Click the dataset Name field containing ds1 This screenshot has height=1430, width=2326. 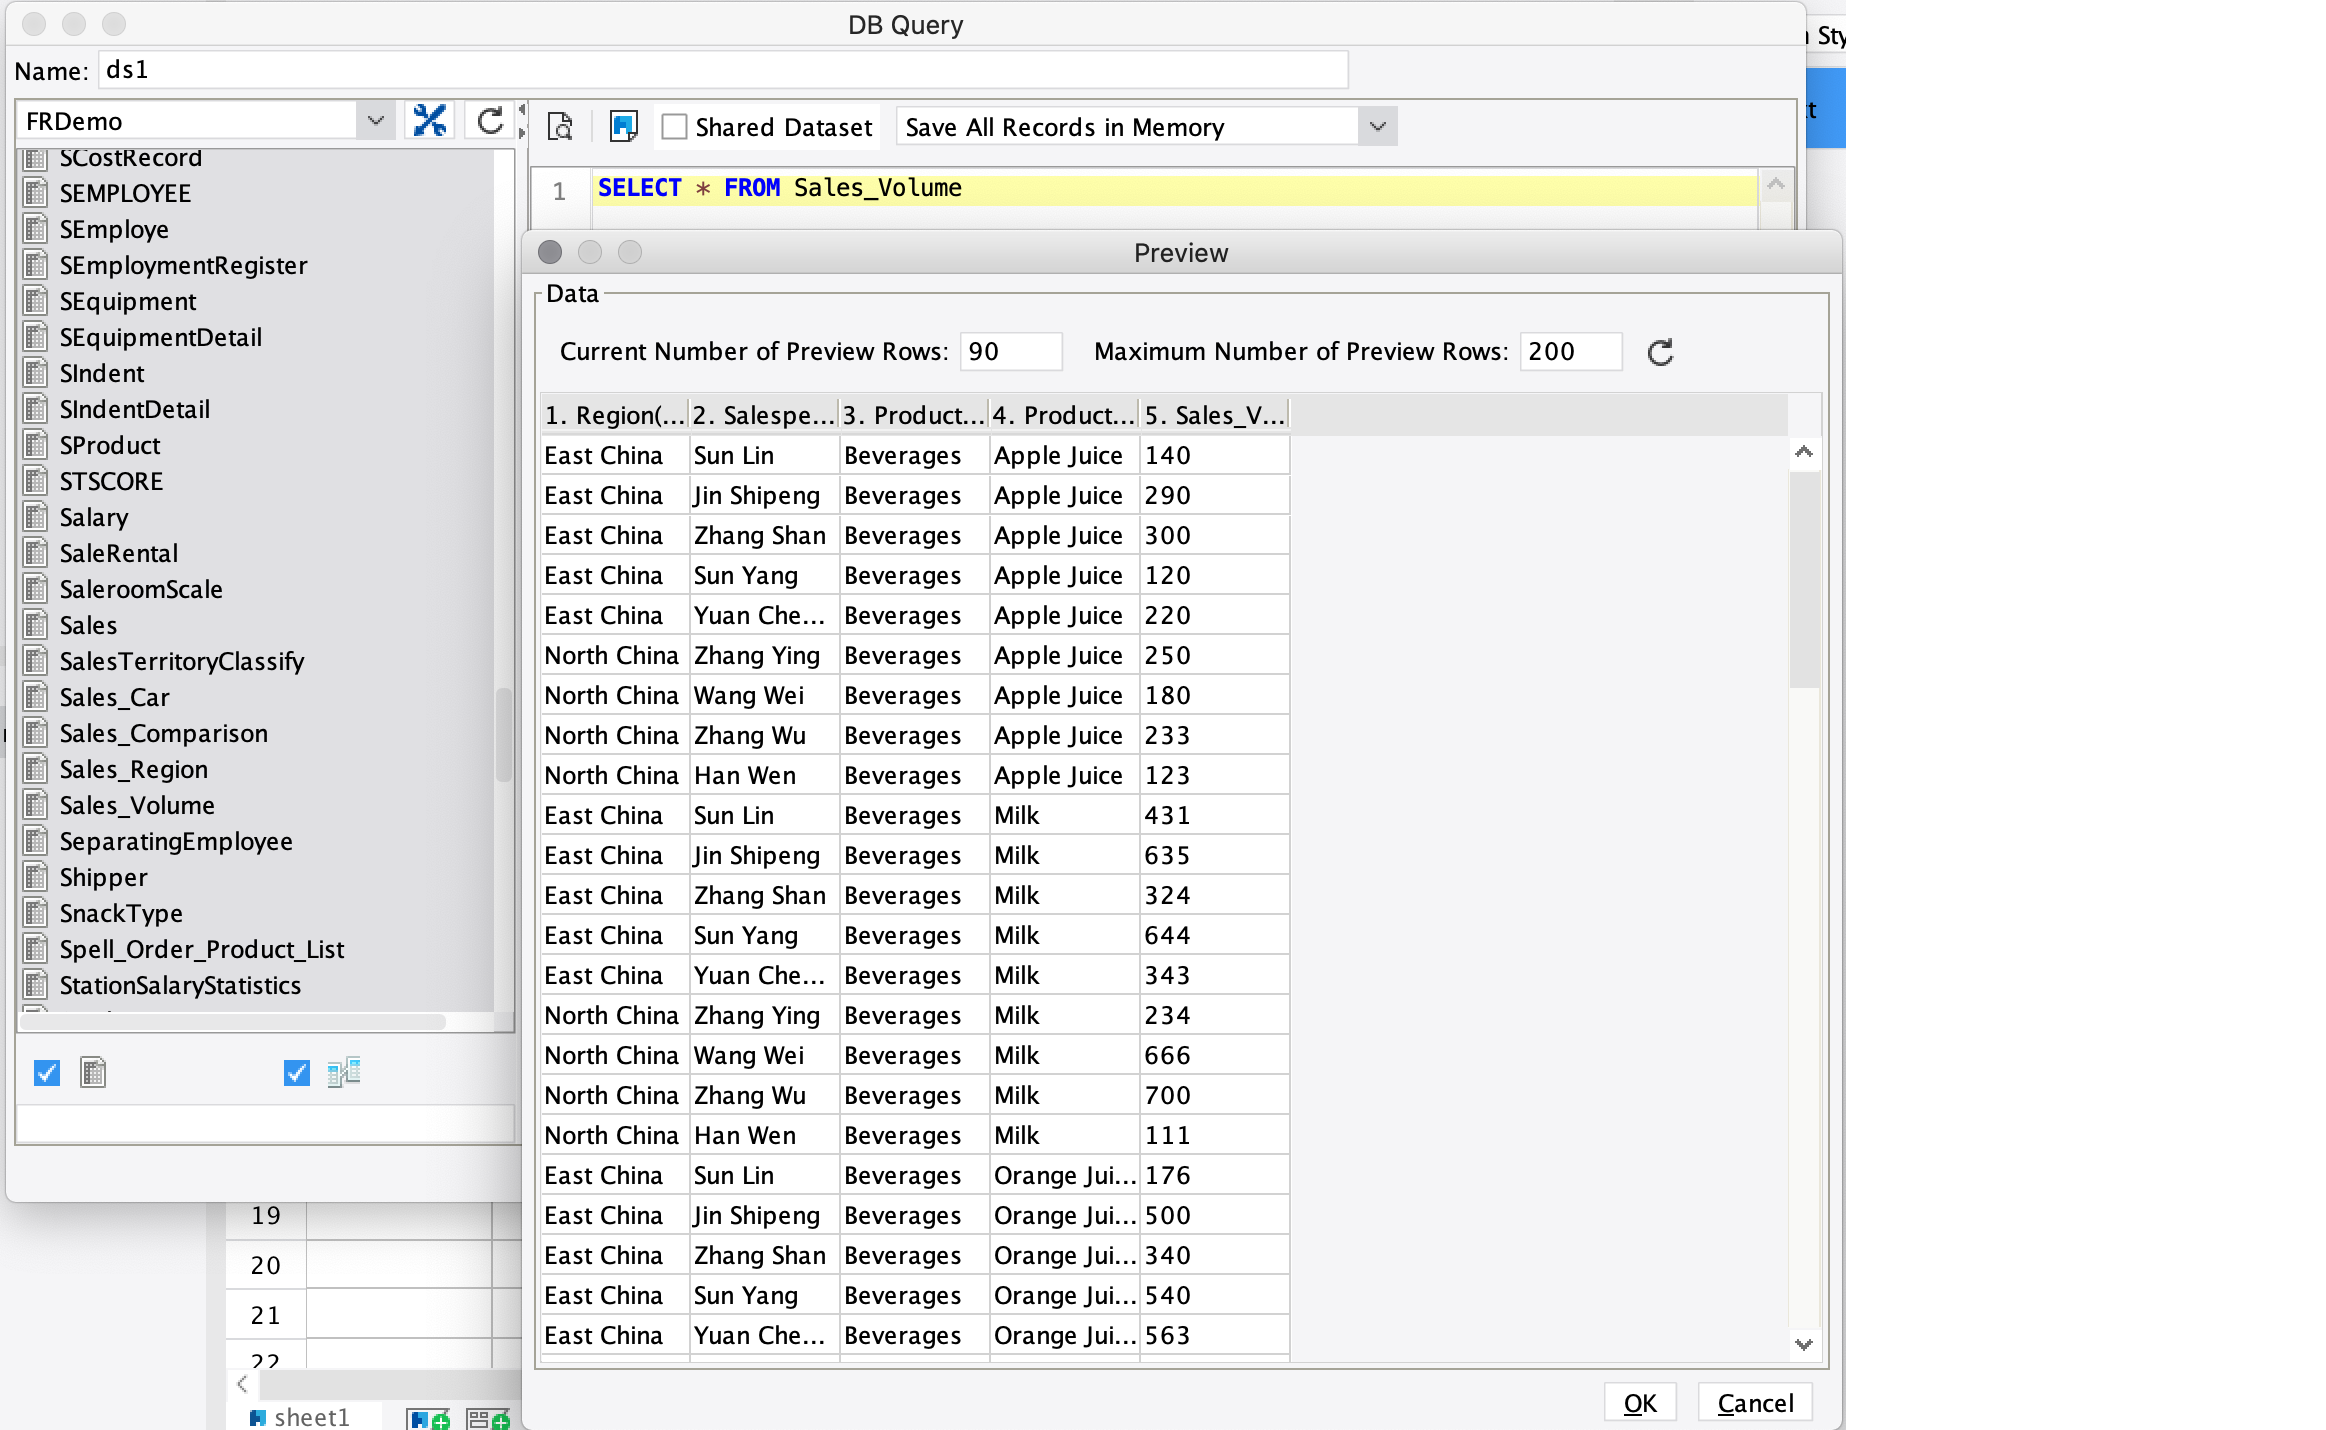coord(723,70)
